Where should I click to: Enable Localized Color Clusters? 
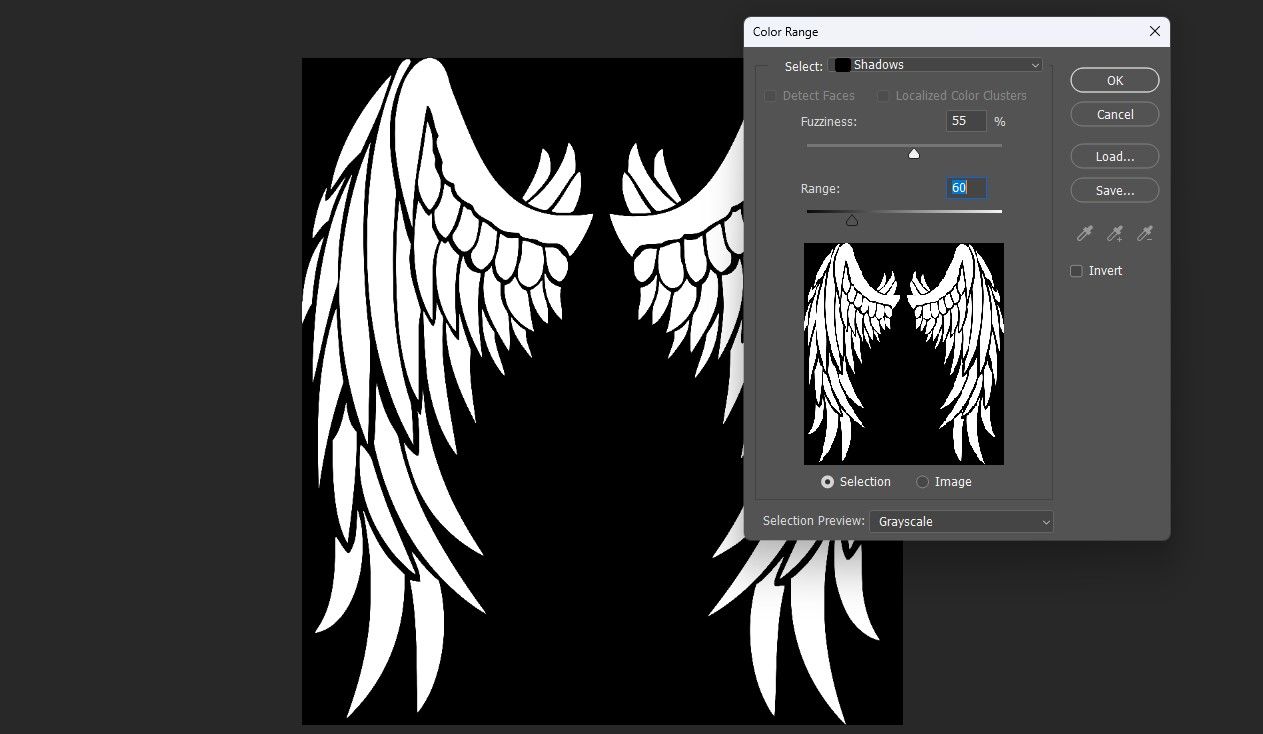click(x=883, y=95)
